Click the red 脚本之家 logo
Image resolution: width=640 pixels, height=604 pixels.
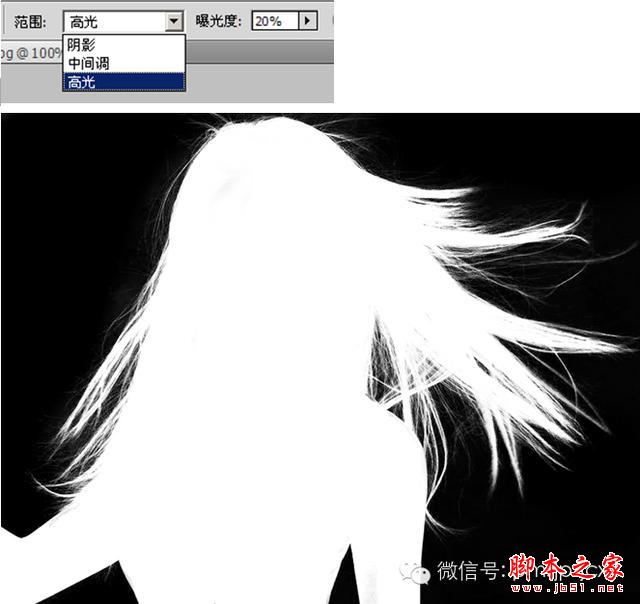[566, 566]
